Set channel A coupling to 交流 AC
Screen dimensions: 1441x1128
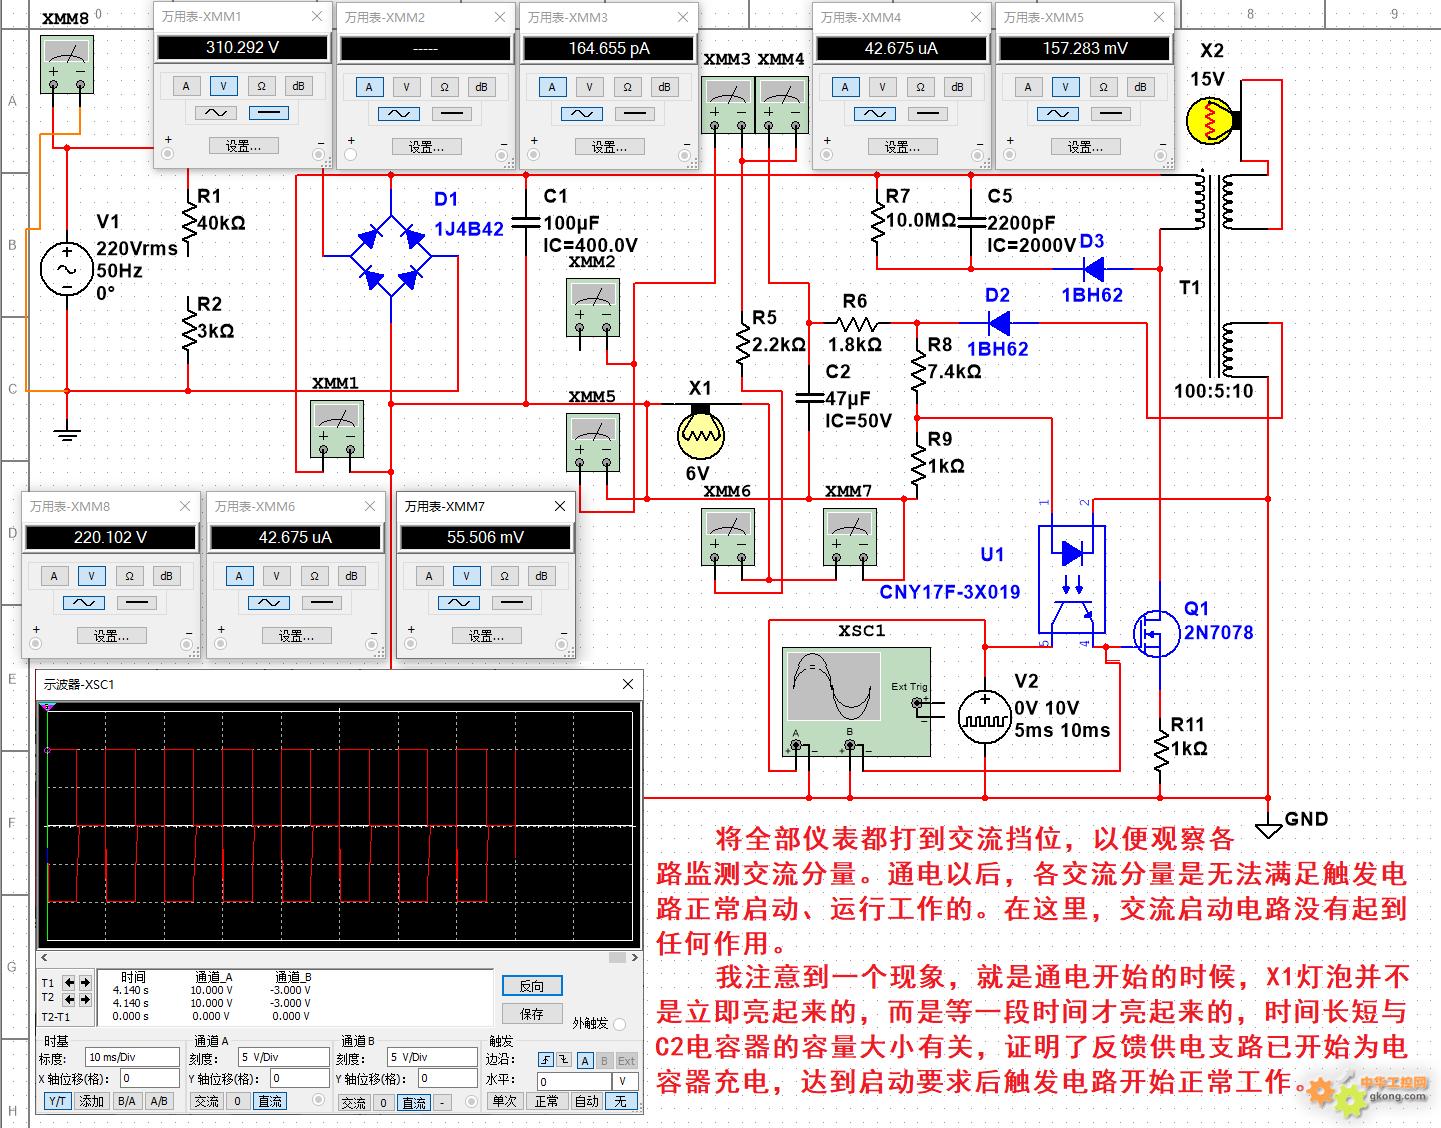[x=207, y=1101]
